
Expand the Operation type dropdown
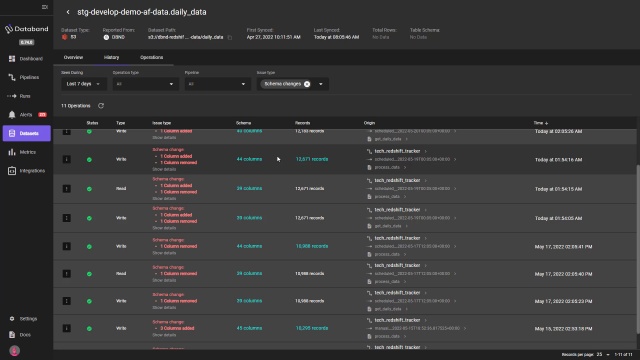[x=145, y=84]
